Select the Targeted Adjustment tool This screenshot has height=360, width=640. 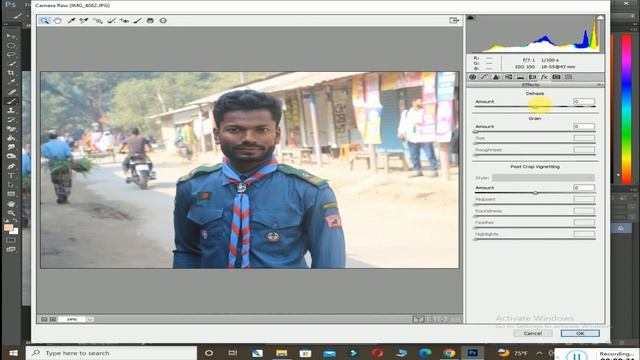click(98, 20)
